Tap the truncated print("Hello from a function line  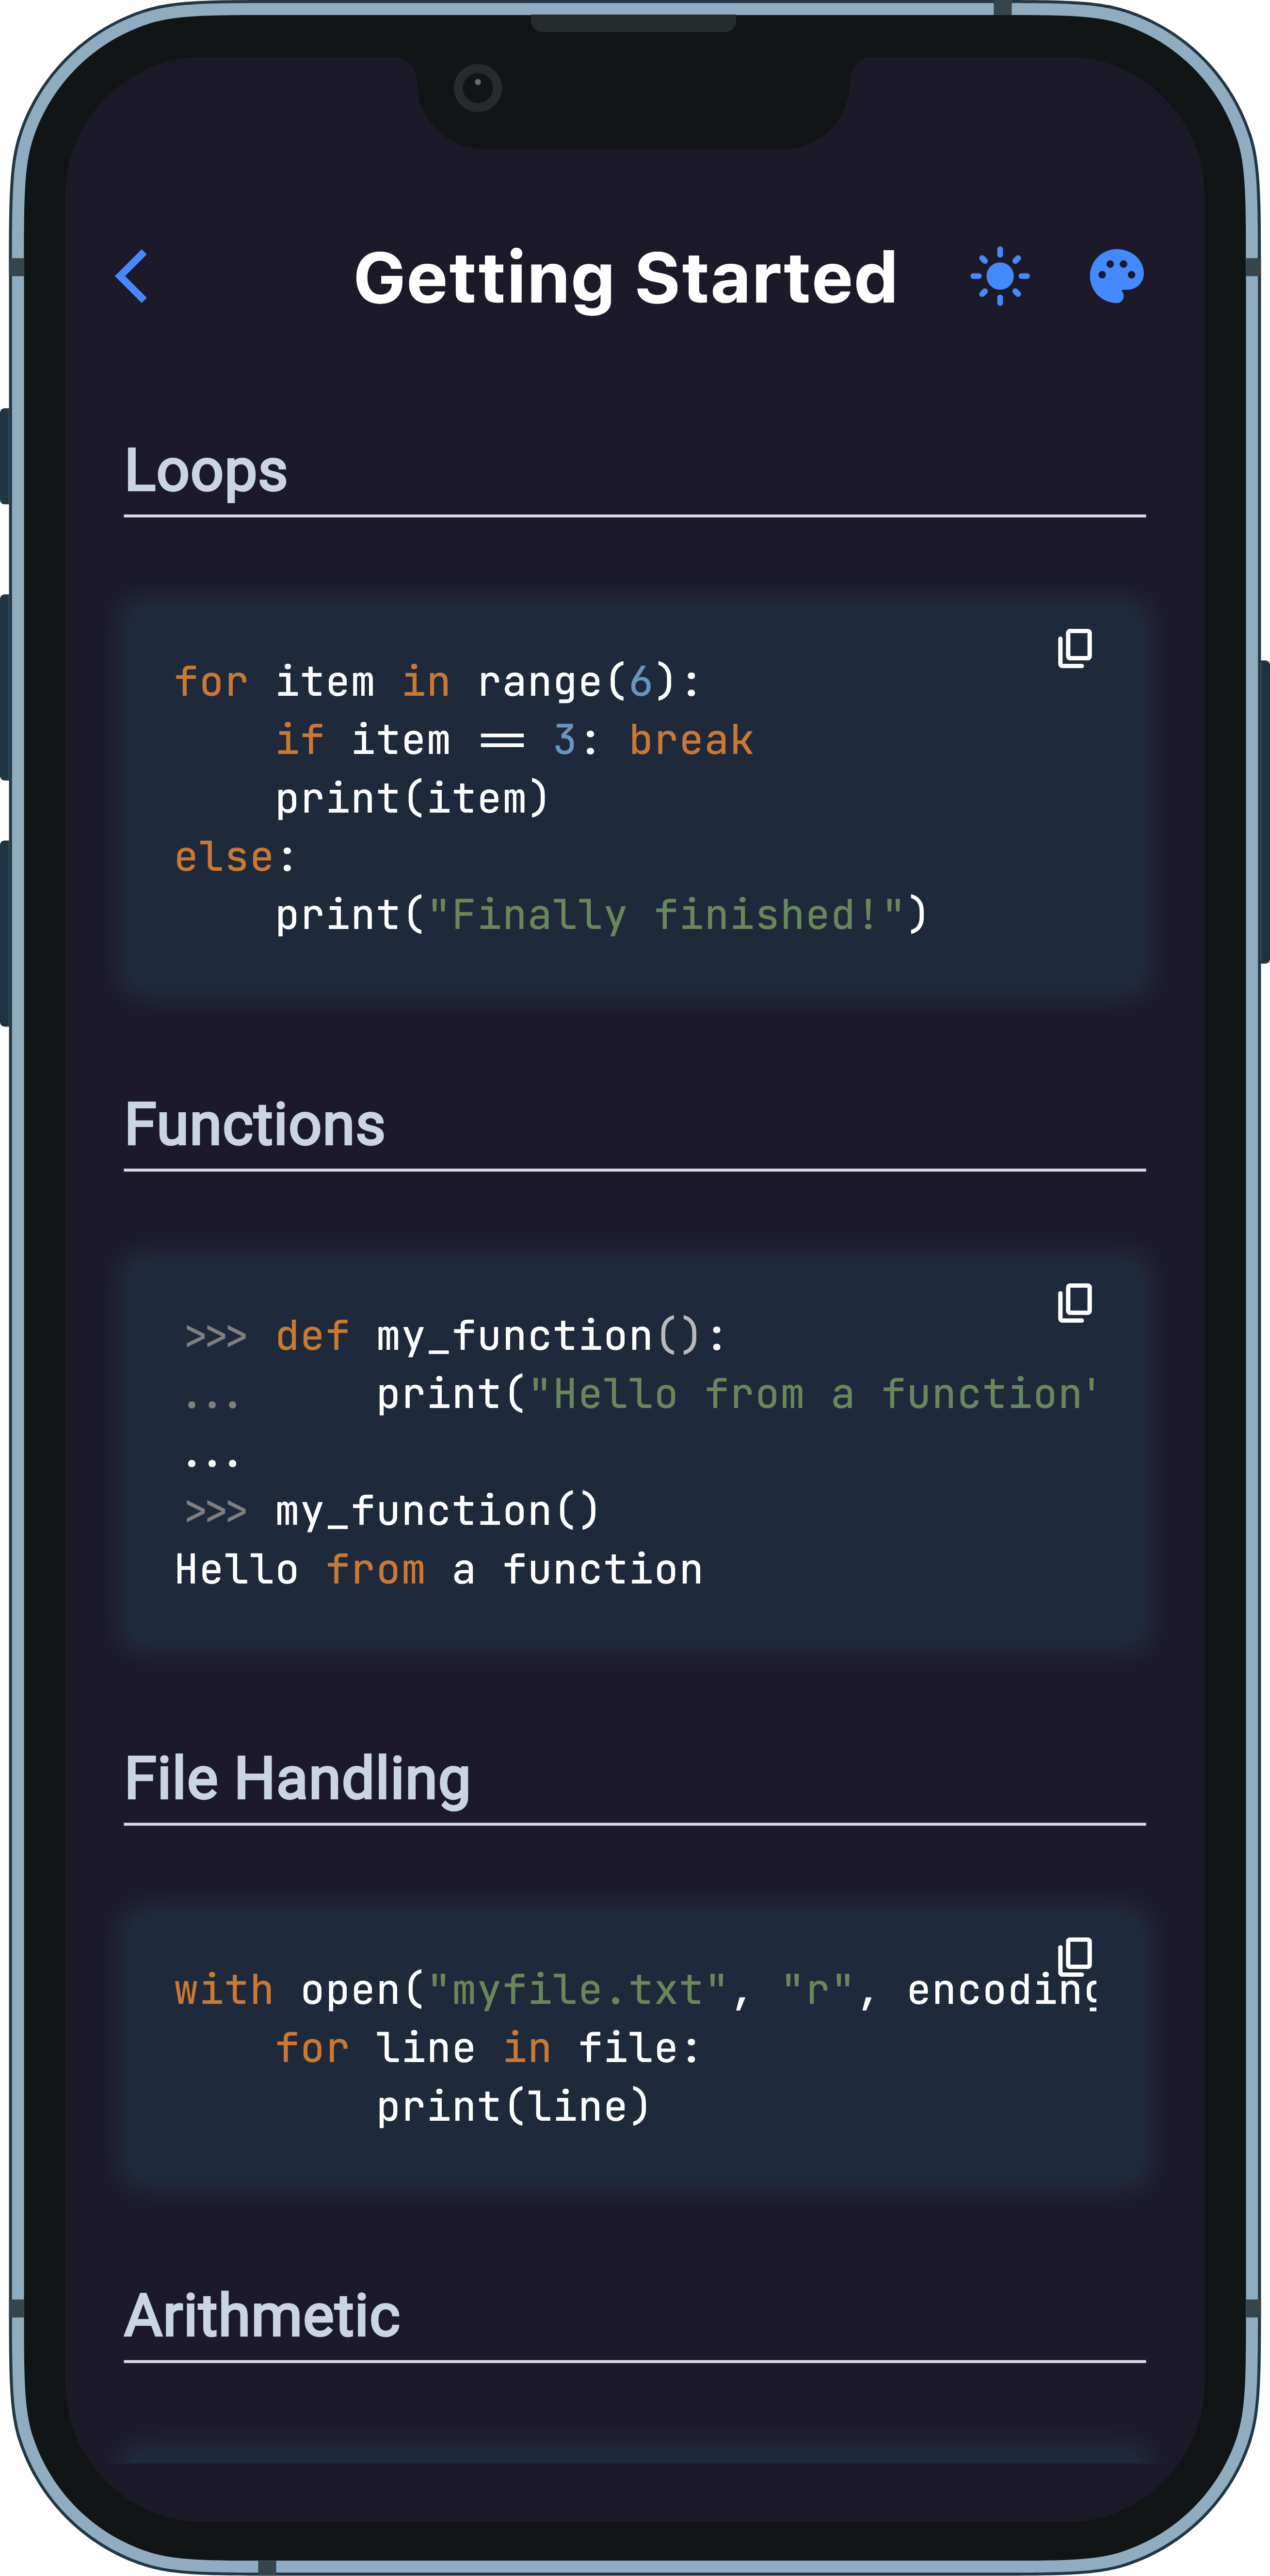(736, 1394)
